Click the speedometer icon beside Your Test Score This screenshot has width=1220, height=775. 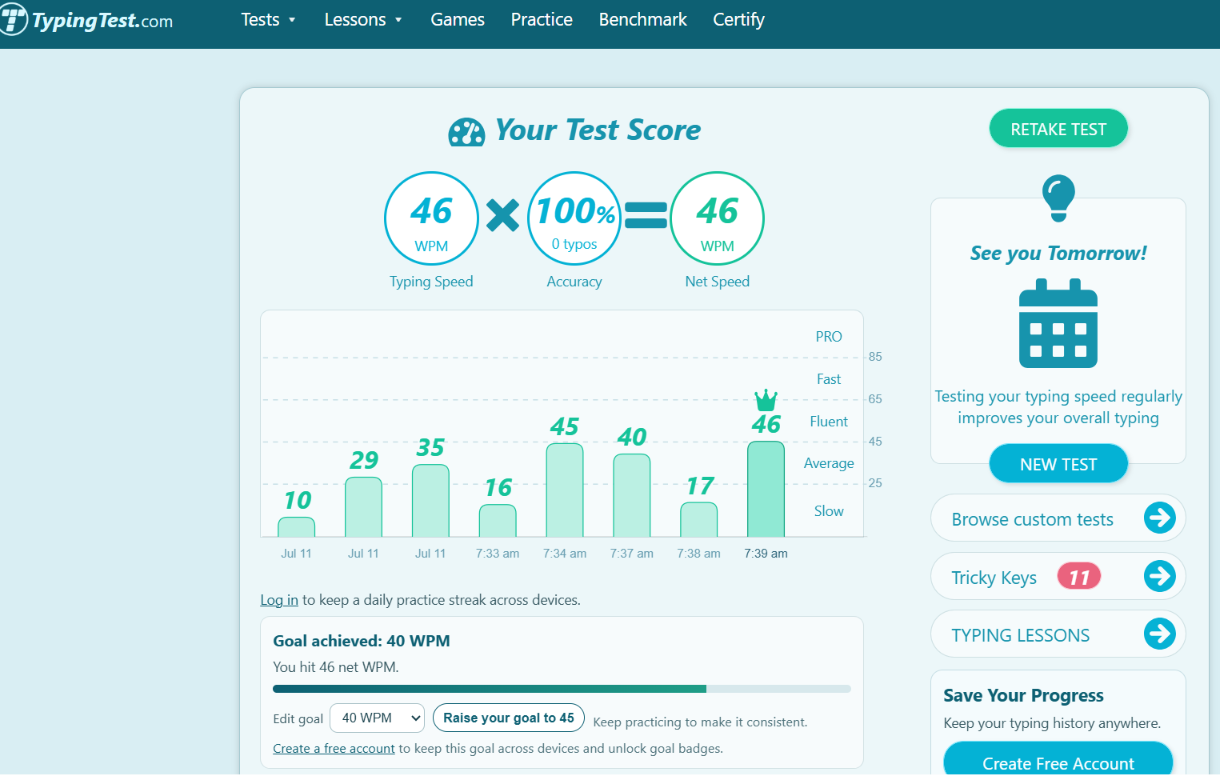466,131
